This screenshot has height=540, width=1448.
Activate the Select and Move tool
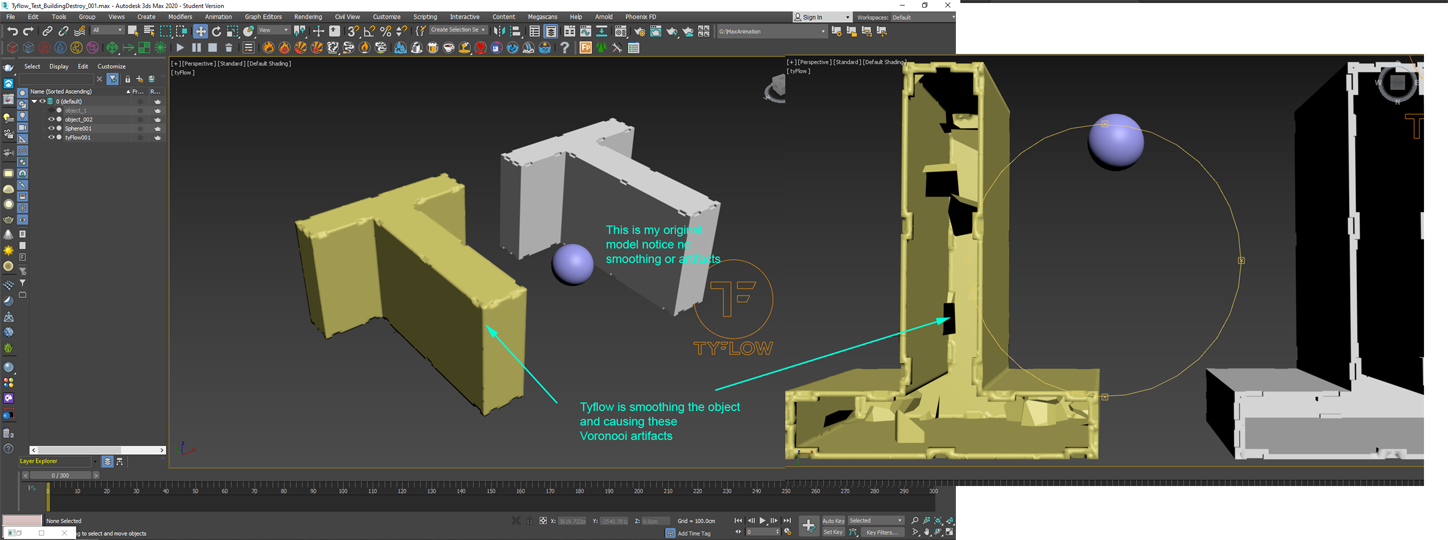tap(200, 31)
